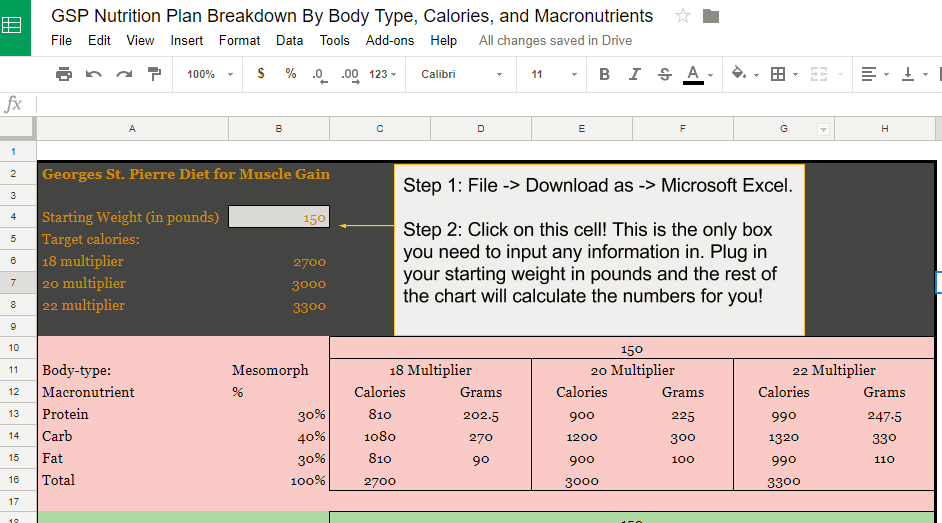The image size is (942, 523).
Task: Click the Carb '40%' cell
Action: pos(279,437)
